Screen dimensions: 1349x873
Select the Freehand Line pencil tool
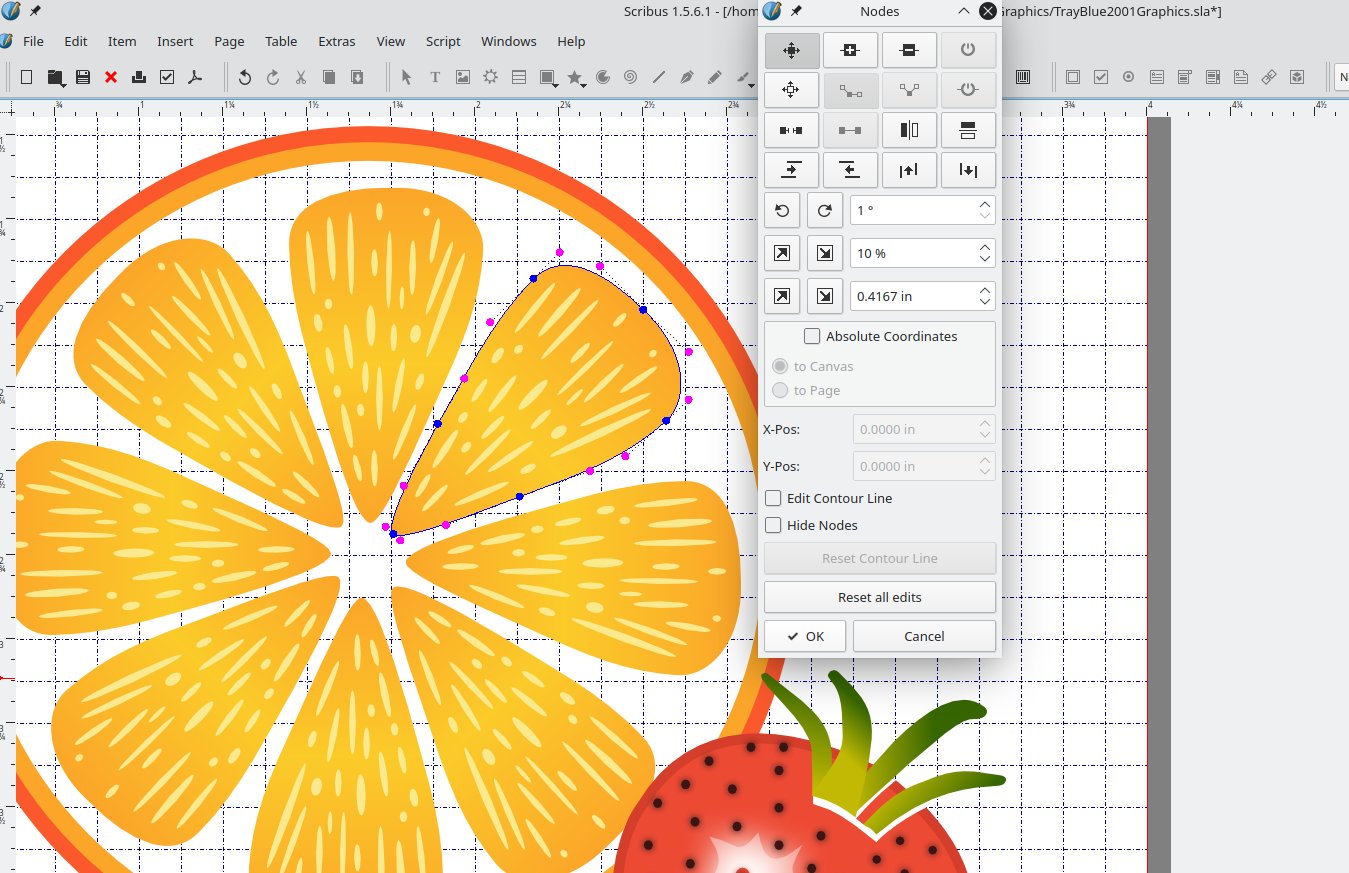click(x=714, y=77)
